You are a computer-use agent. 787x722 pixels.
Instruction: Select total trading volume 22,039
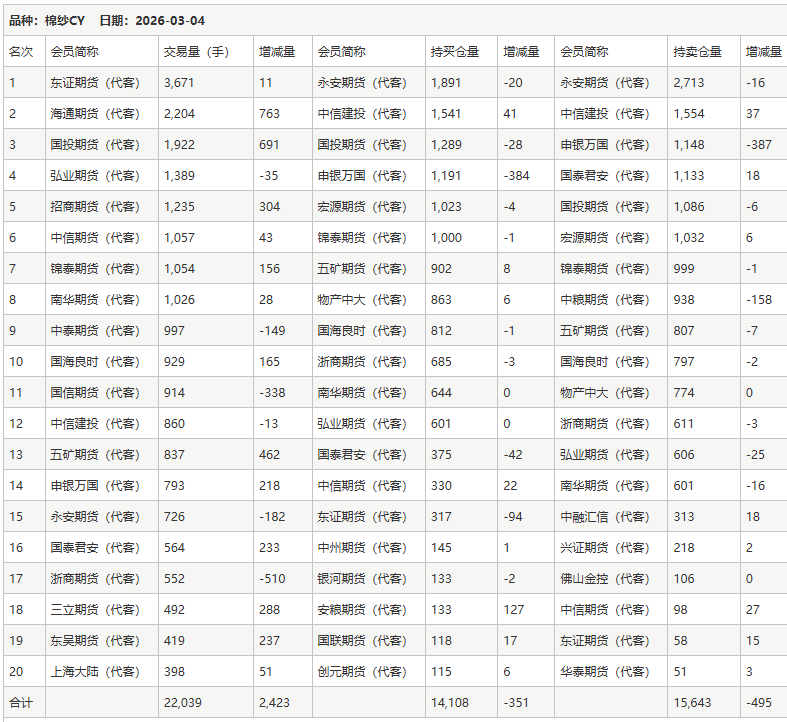click(x=183, y=703)
